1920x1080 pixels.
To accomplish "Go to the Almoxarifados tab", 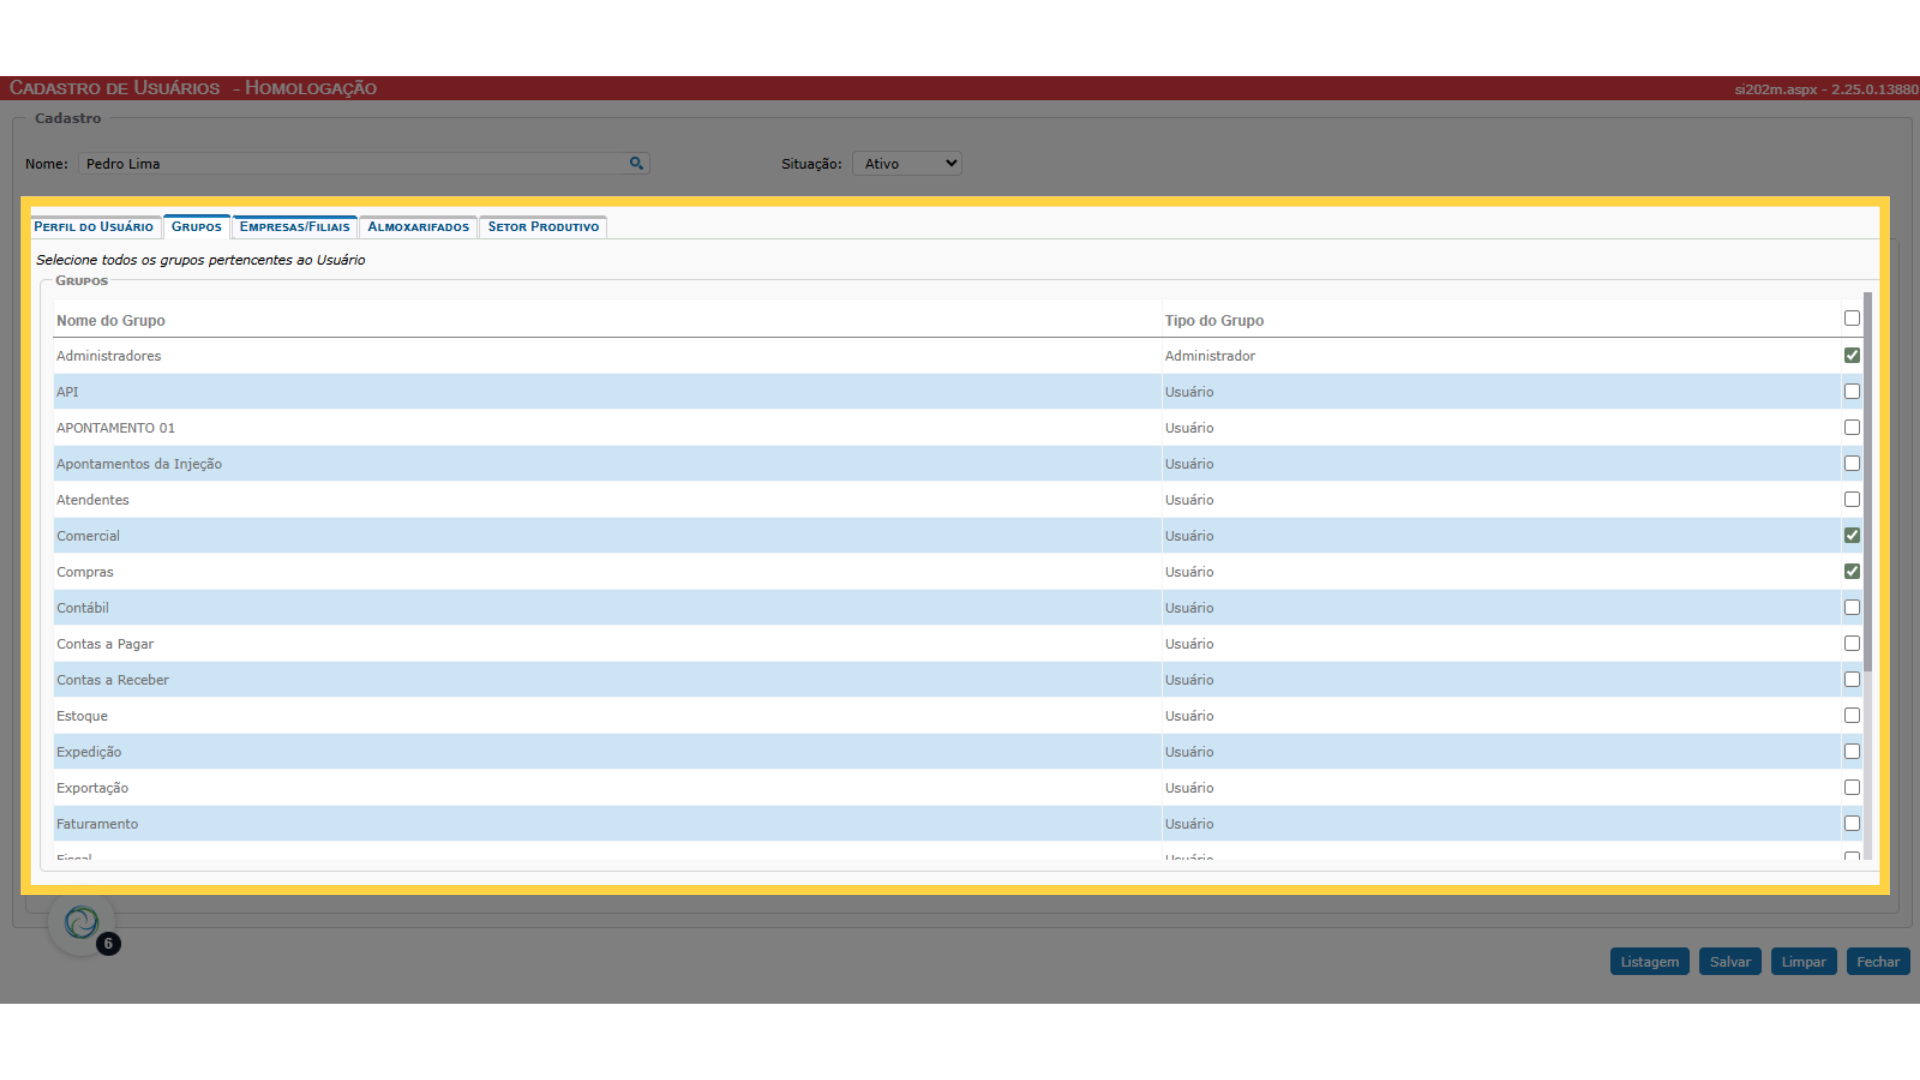I will (418, 227).
